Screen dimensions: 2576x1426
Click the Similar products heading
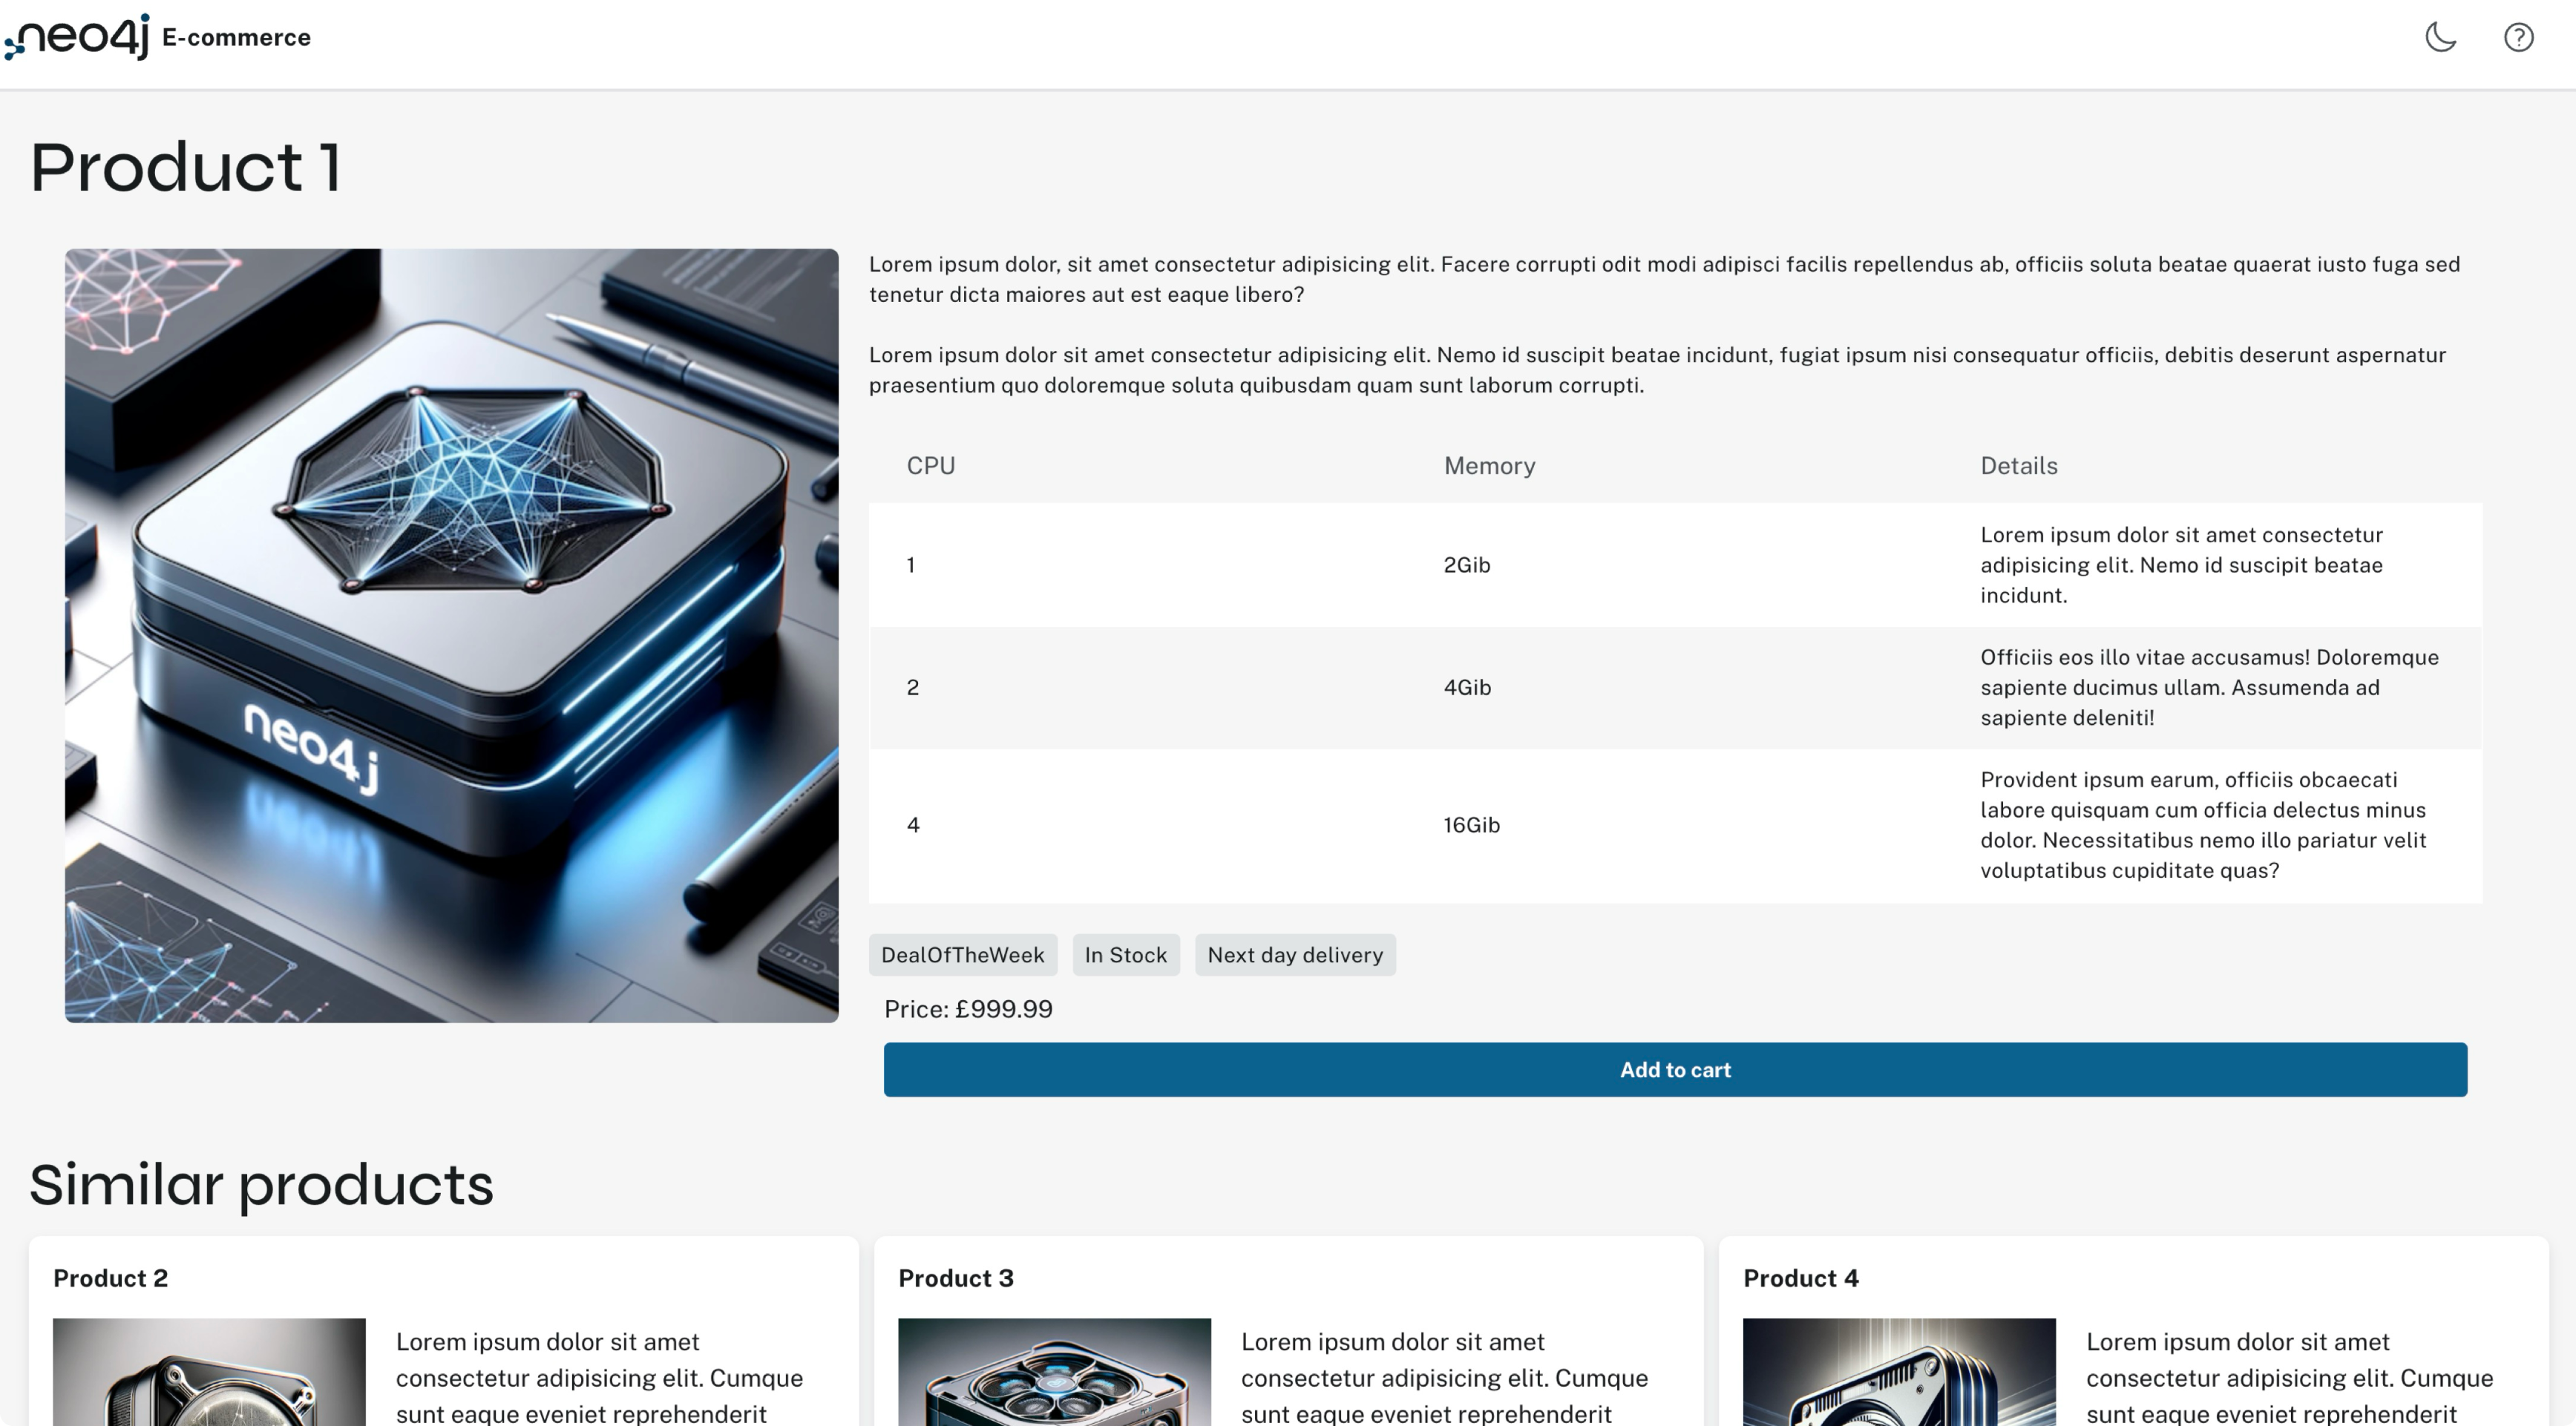click(x=261, y=1185)
